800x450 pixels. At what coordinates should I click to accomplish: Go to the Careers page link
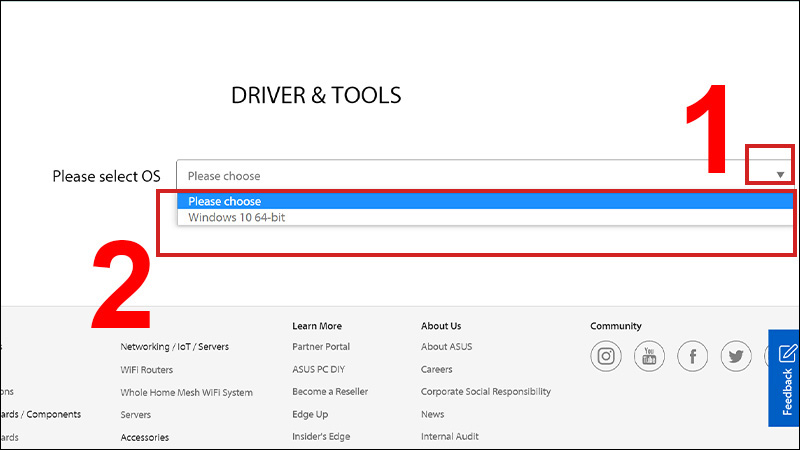437,369
